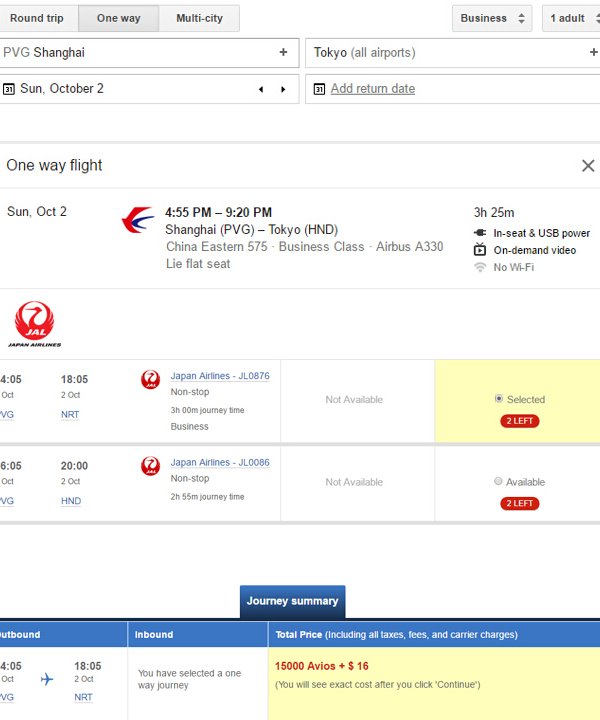Open Japan Airlines - JL0876 flight link
600x720 pixels.
[220, 376]
